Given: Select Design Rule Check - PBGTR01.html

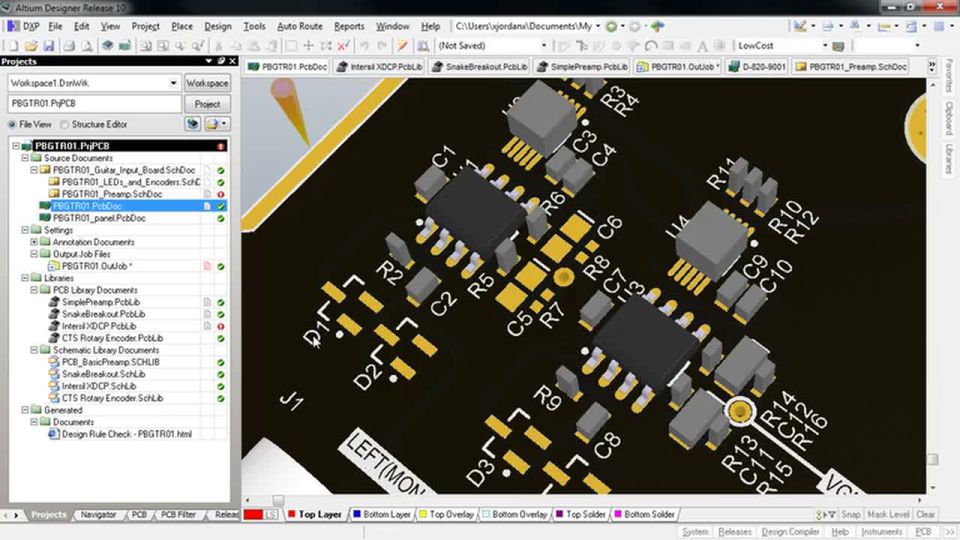Looking at the screenshot, I should pos(126,434).
